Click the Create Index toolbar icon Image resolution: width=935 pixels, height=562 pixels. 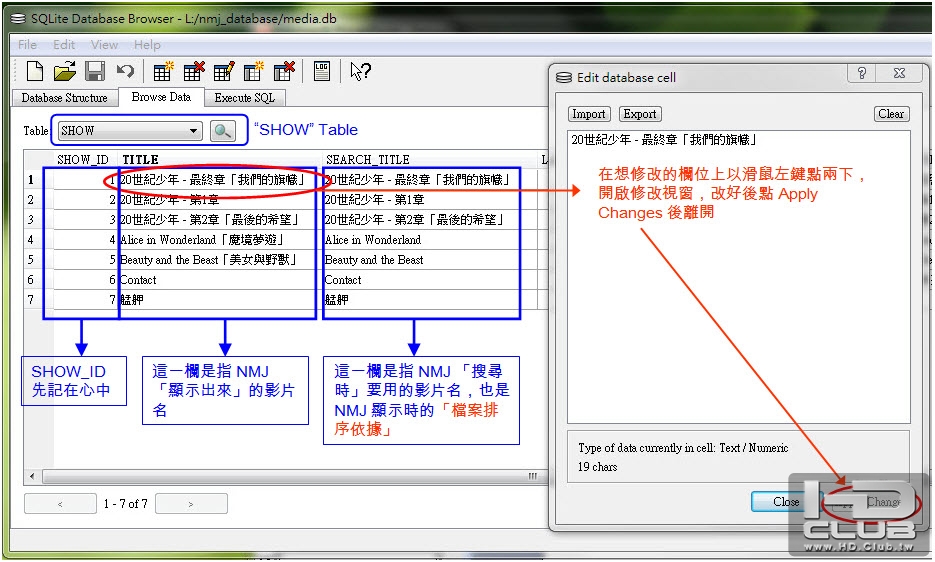[x=253, y=72]
